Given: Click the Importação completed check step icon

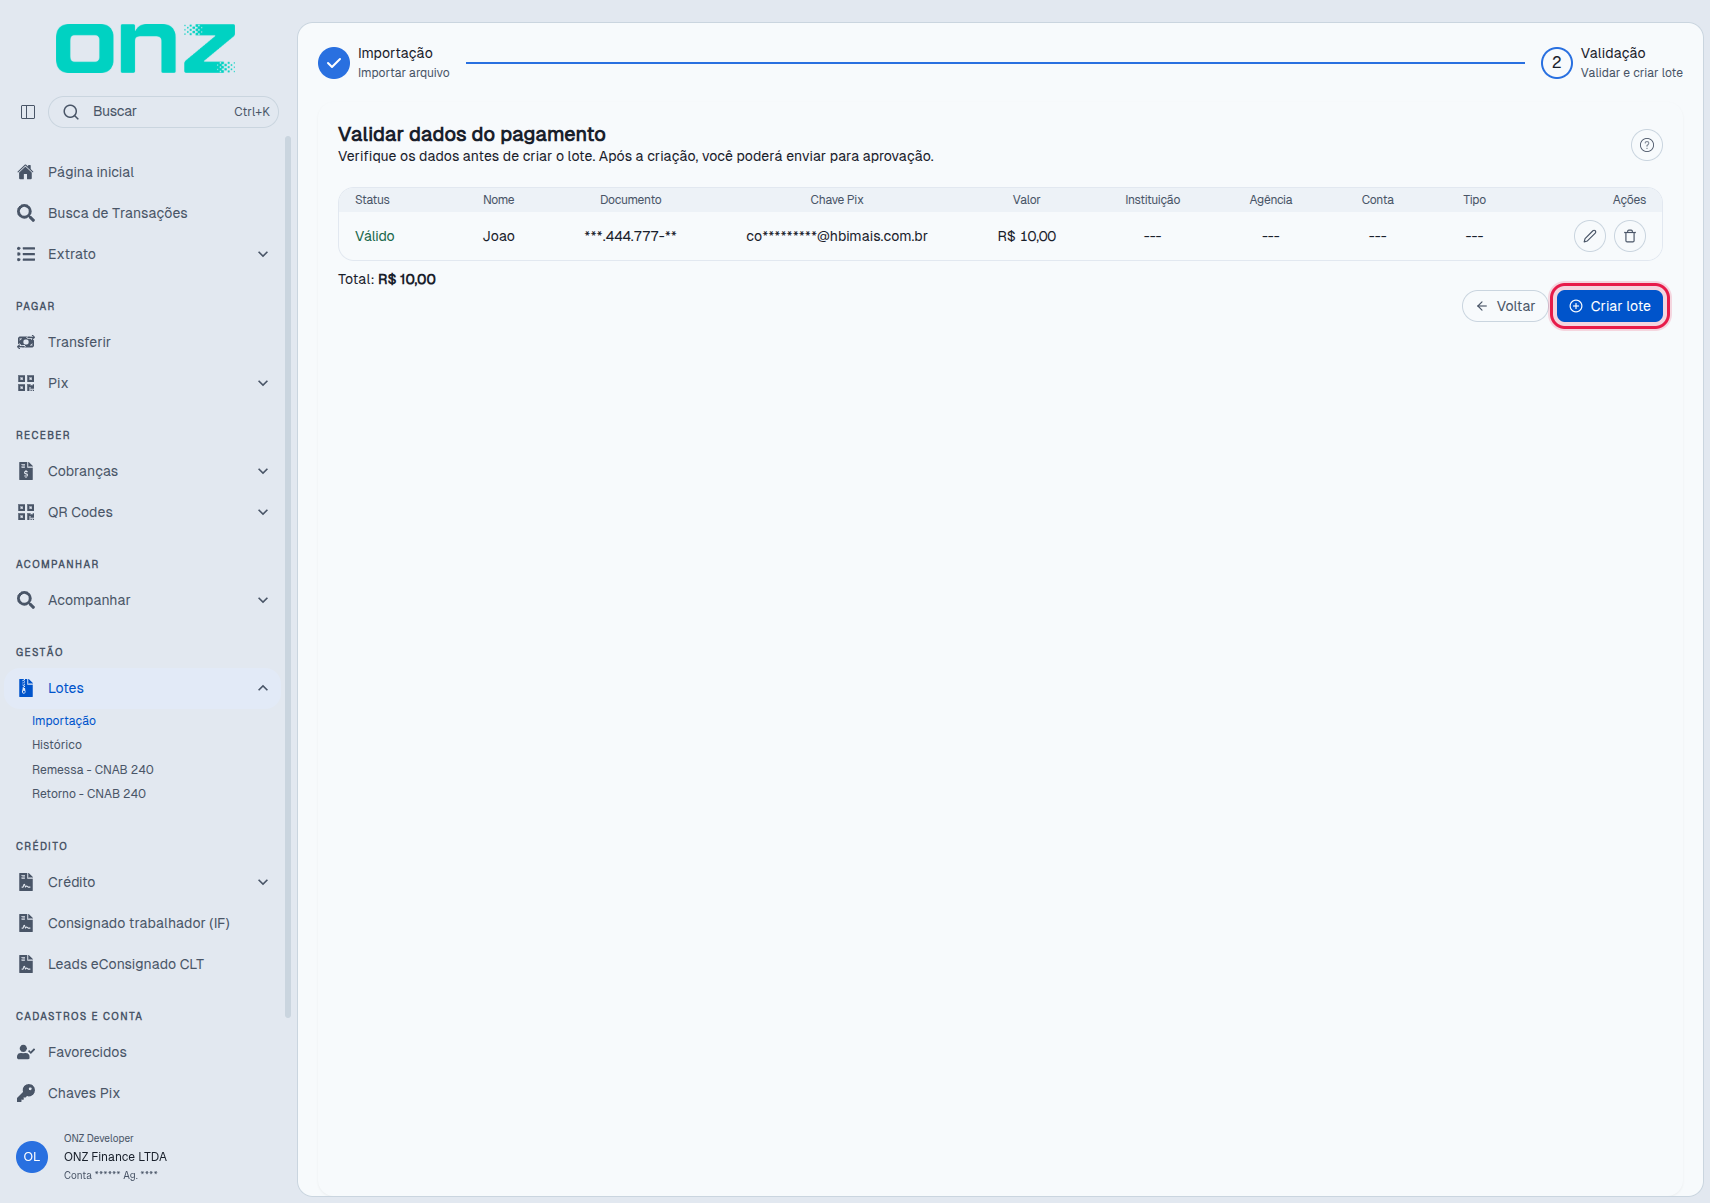Looking at the screenshot, I should pos(334,62).
